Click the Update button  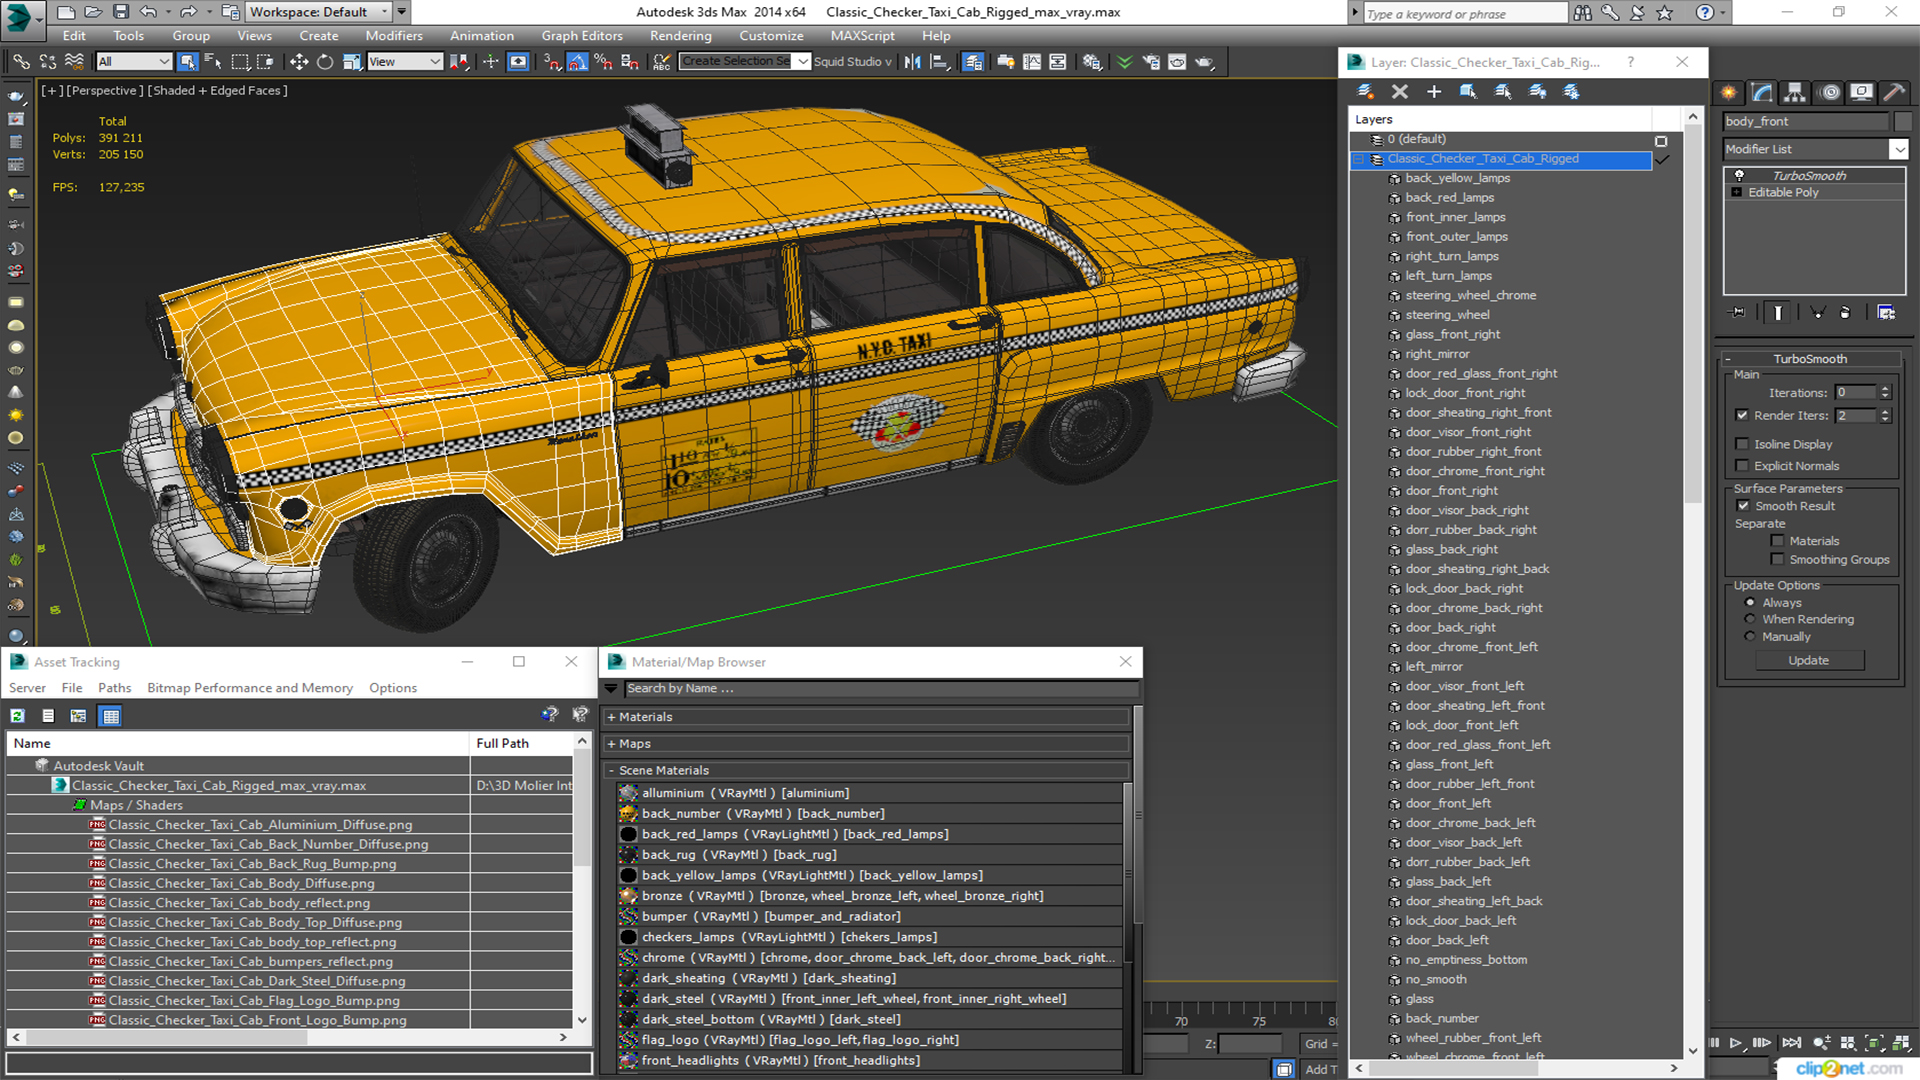point(1808,660)
